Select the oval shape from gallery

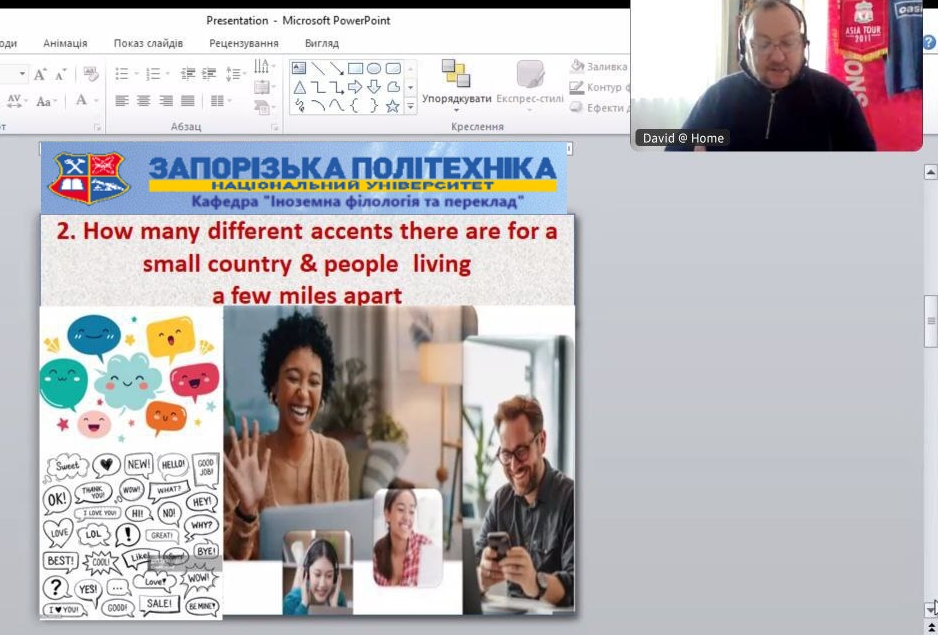tap(374, 68)
